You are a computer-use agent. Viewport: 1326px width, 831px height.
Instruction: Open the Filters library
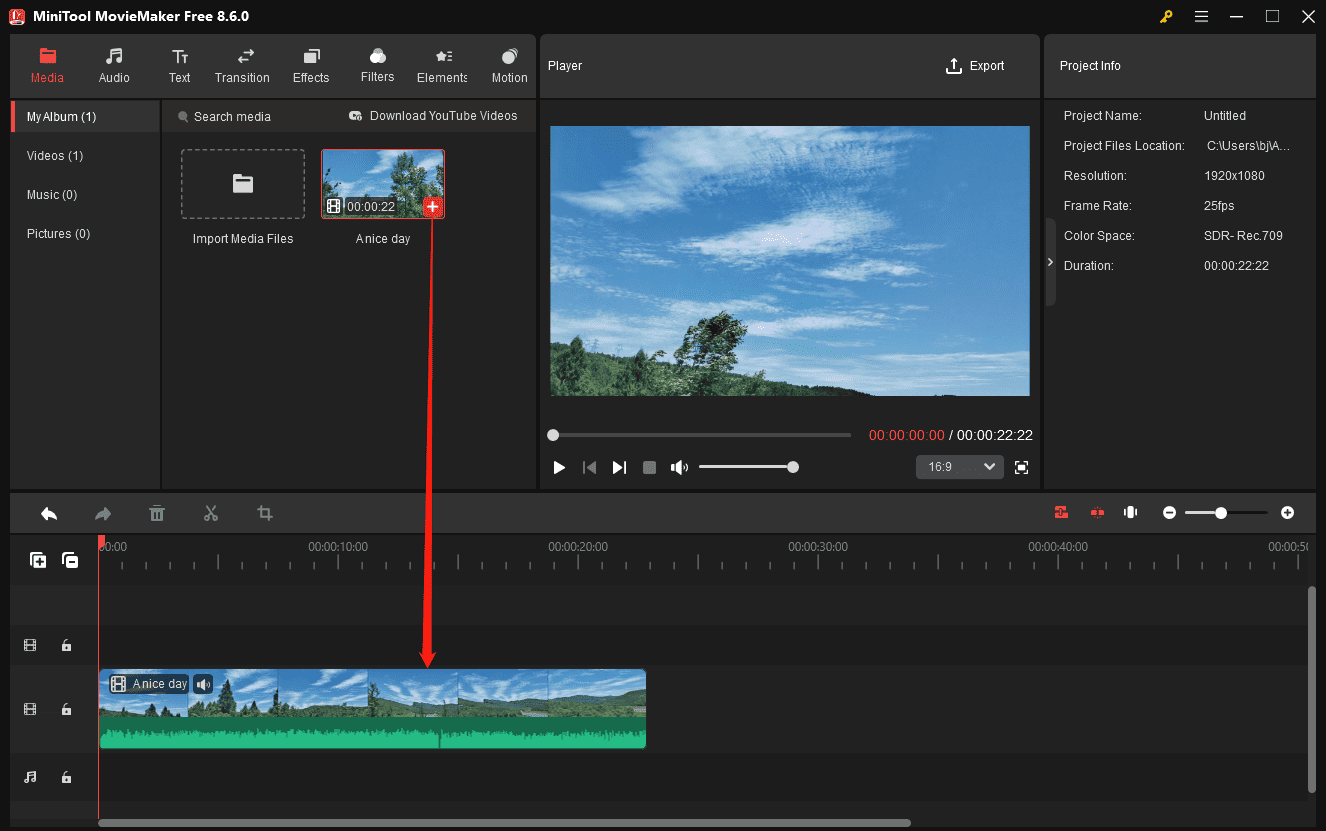pos(377,66)
